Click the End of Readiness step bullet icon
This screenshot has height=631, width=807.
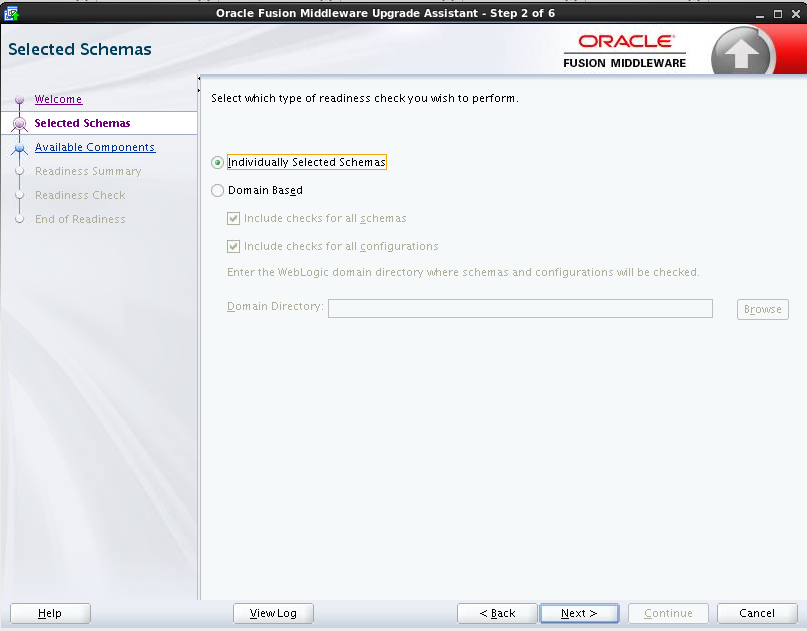20,219
